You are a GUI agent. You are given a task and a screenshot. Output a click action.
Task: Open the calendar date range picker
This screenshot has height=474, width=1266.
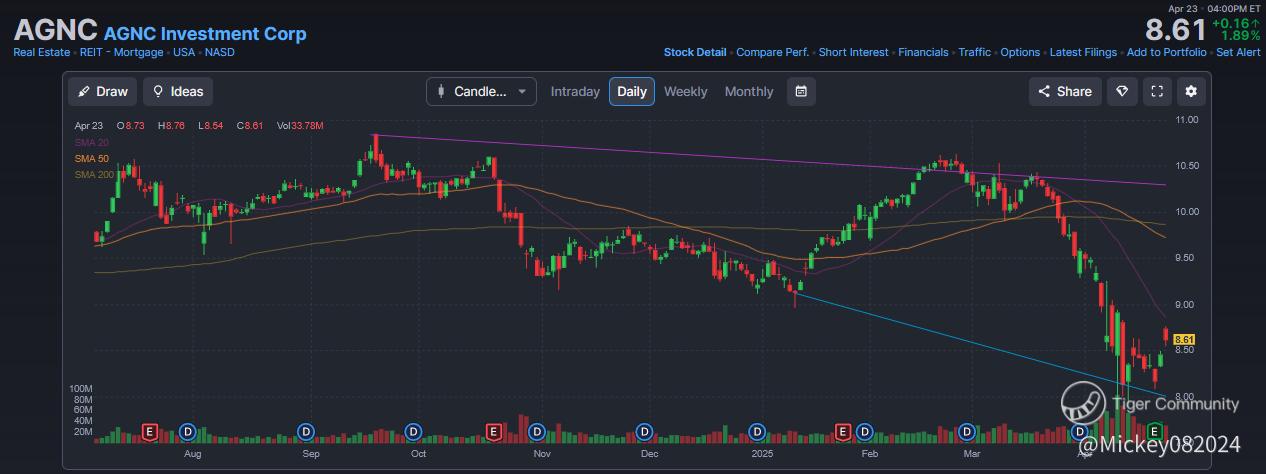(x=801, y=92)
